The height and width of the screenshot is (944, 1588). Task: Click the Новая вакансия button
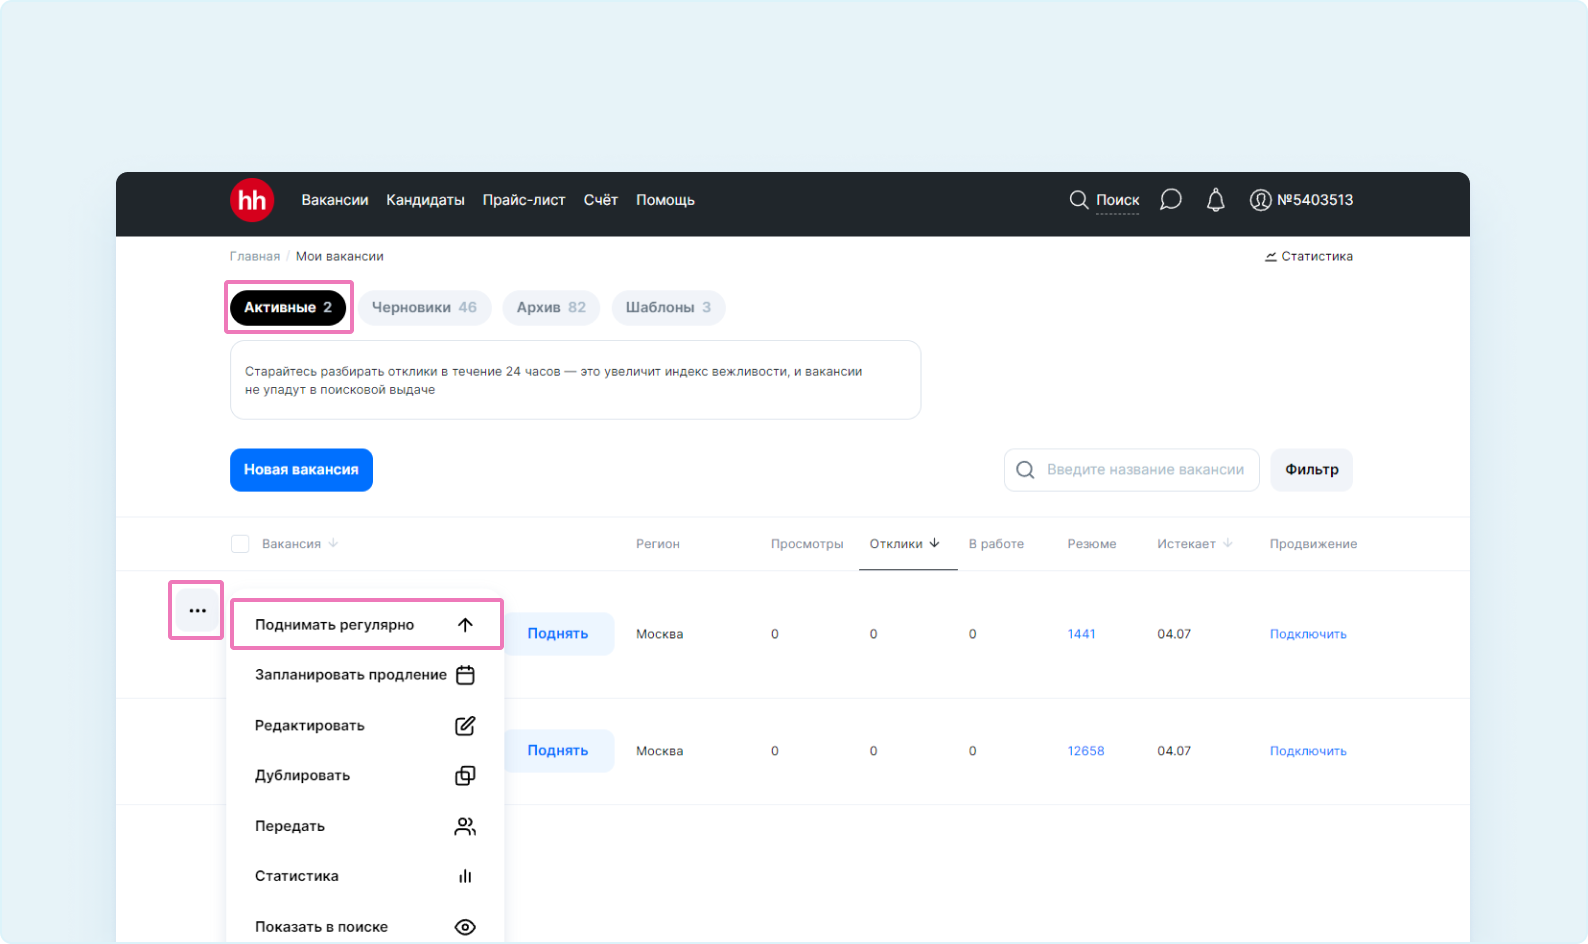[301, 470]
